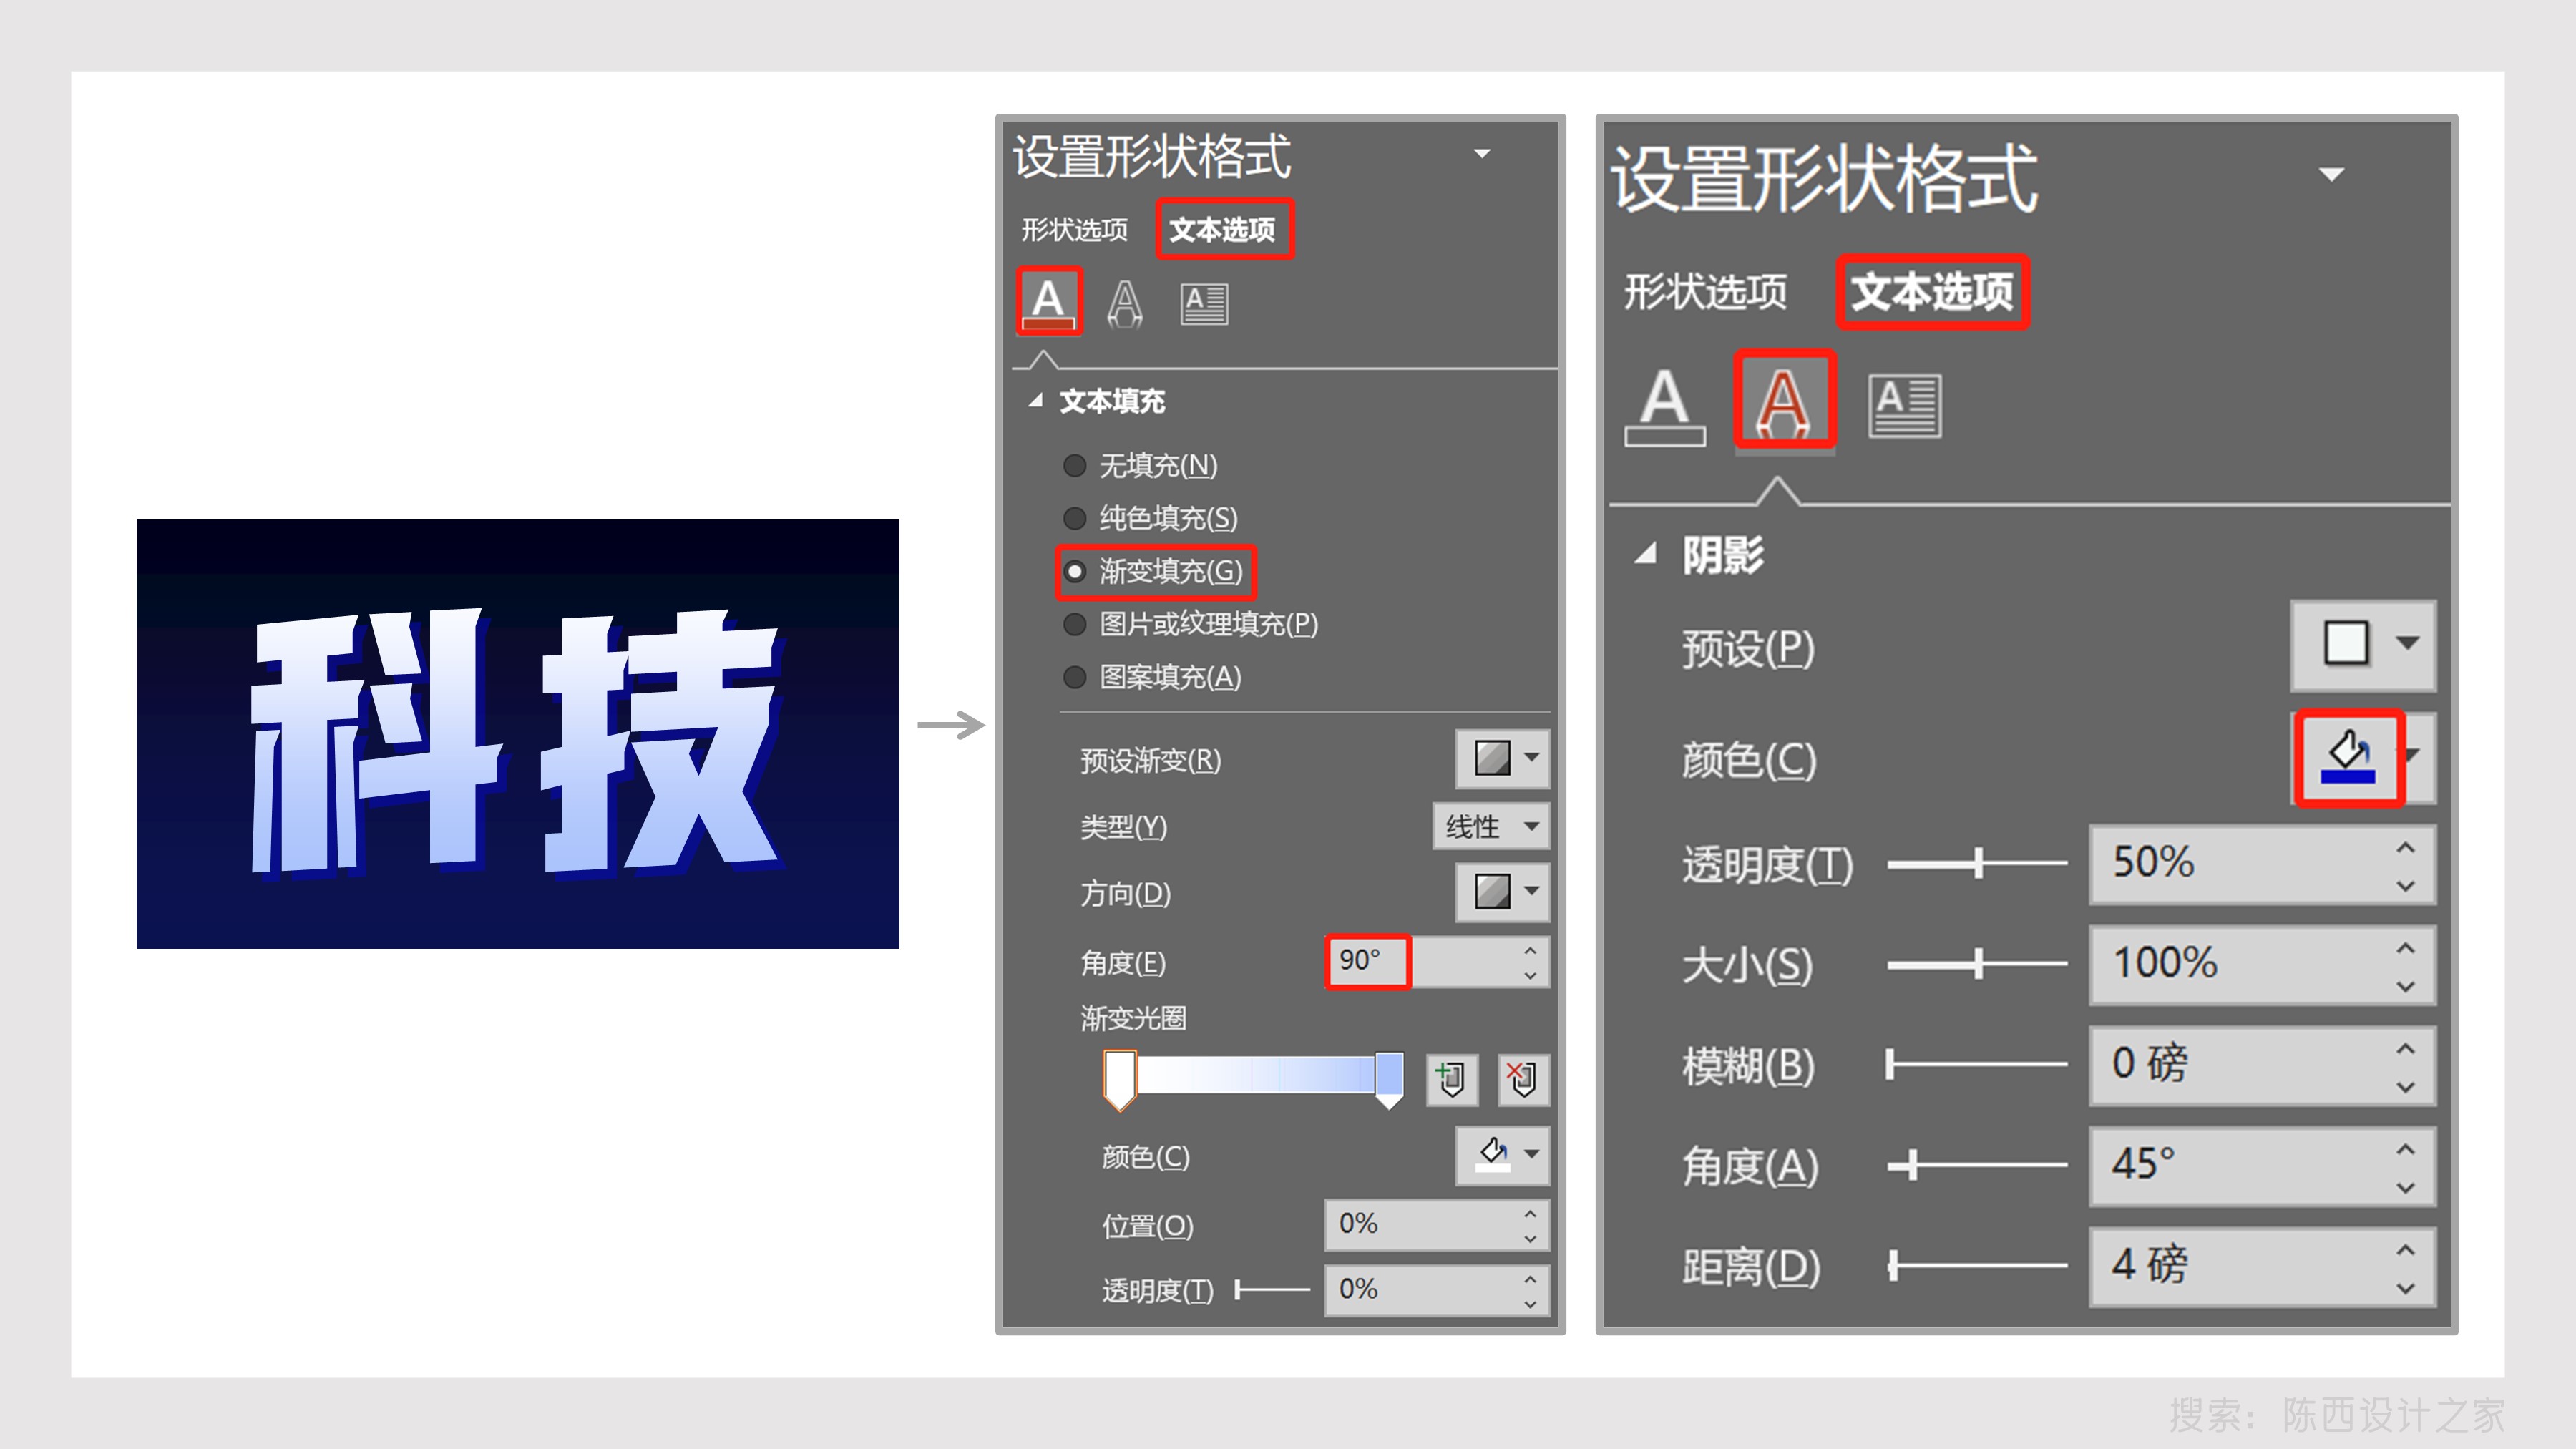Image resolution: width=2576 pixels, height=1449 pixels.
Task: Select 渐变填充(G) radio button
Action: click(x=1075, y=571)
